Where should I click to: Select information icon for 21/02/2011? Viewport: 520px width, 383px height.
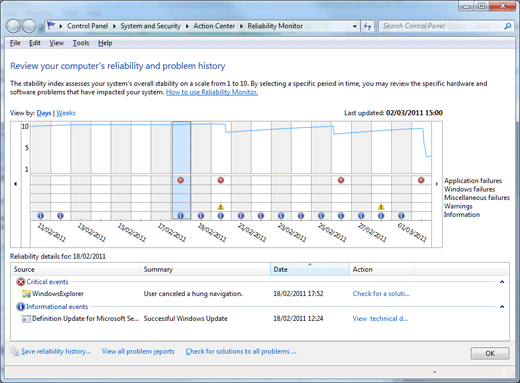tap(241, 216)
